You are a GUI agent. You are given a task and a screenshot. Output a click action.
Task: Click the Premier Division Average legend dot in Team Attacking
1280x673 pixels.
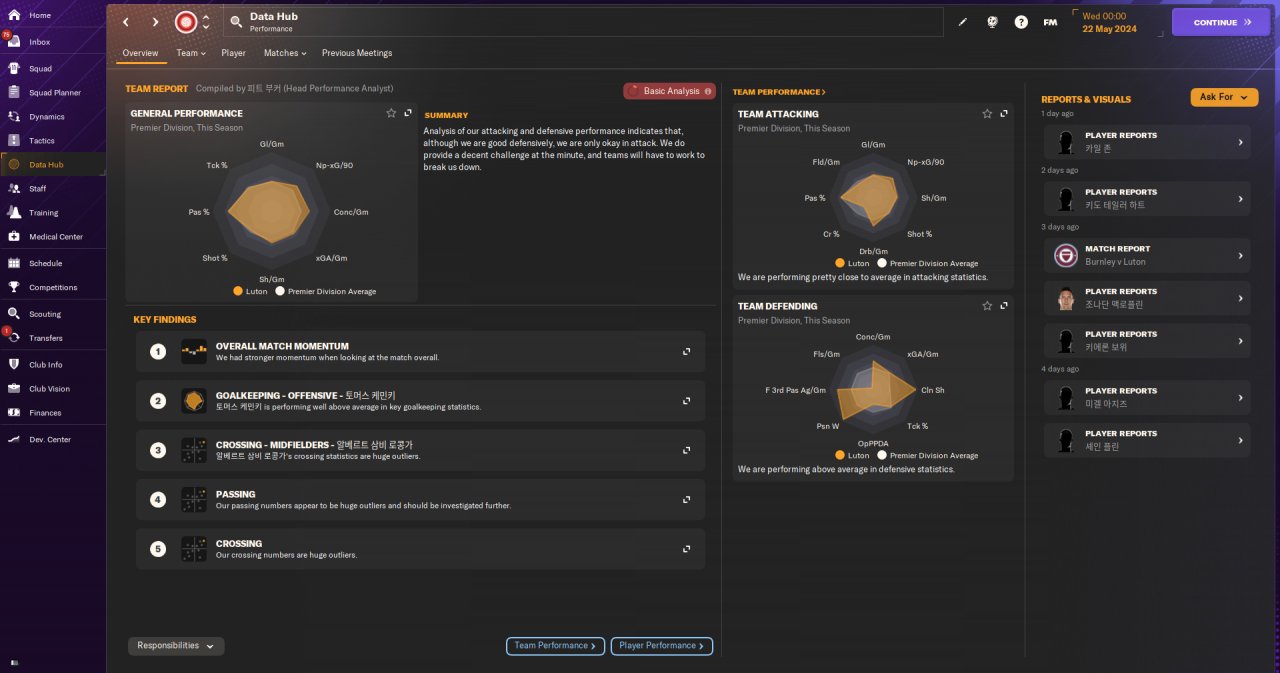click(x=882, y=263)
